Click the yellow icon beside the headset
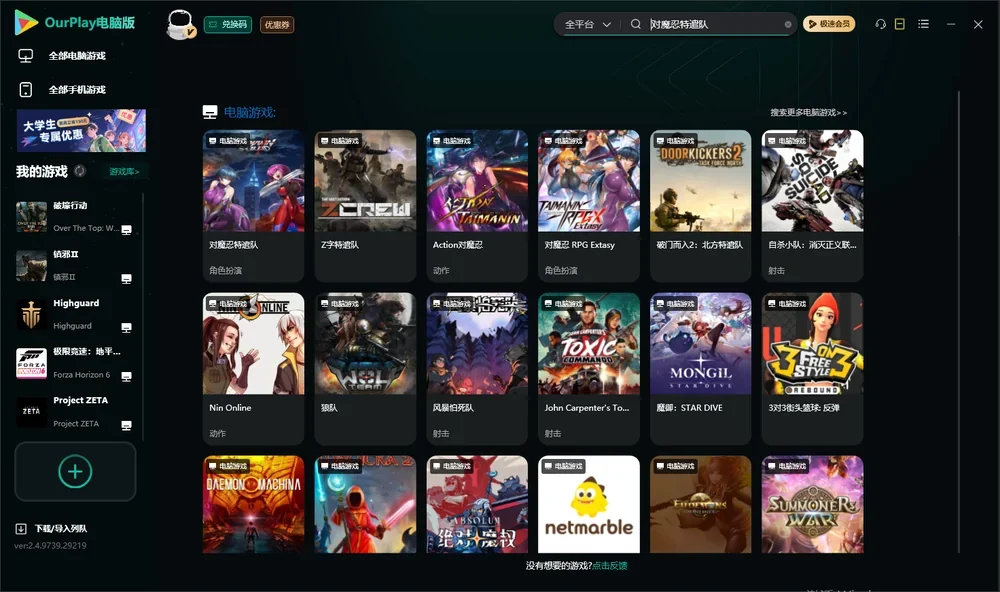This screenshot has height=592, width=1000. (x=900, y=24)
